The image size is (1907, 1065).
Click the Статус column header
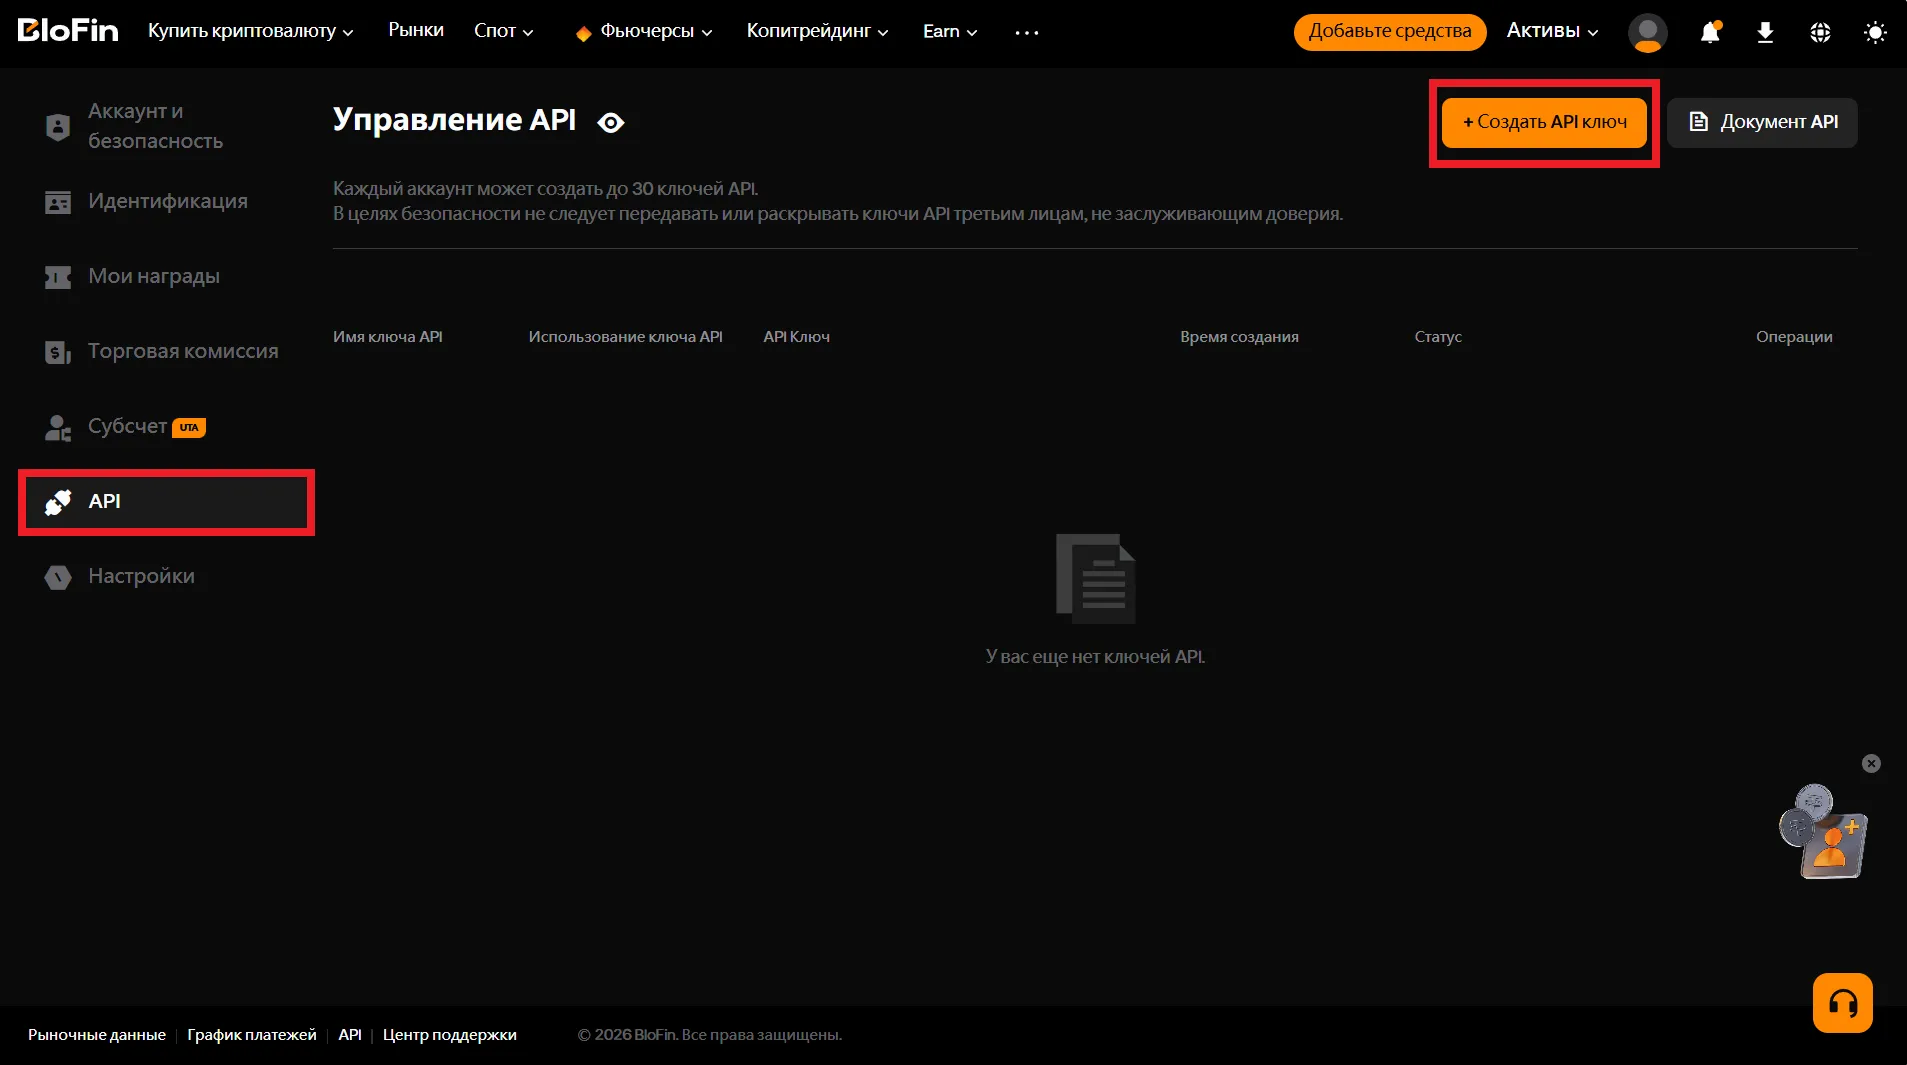[x=1438, y=337]
